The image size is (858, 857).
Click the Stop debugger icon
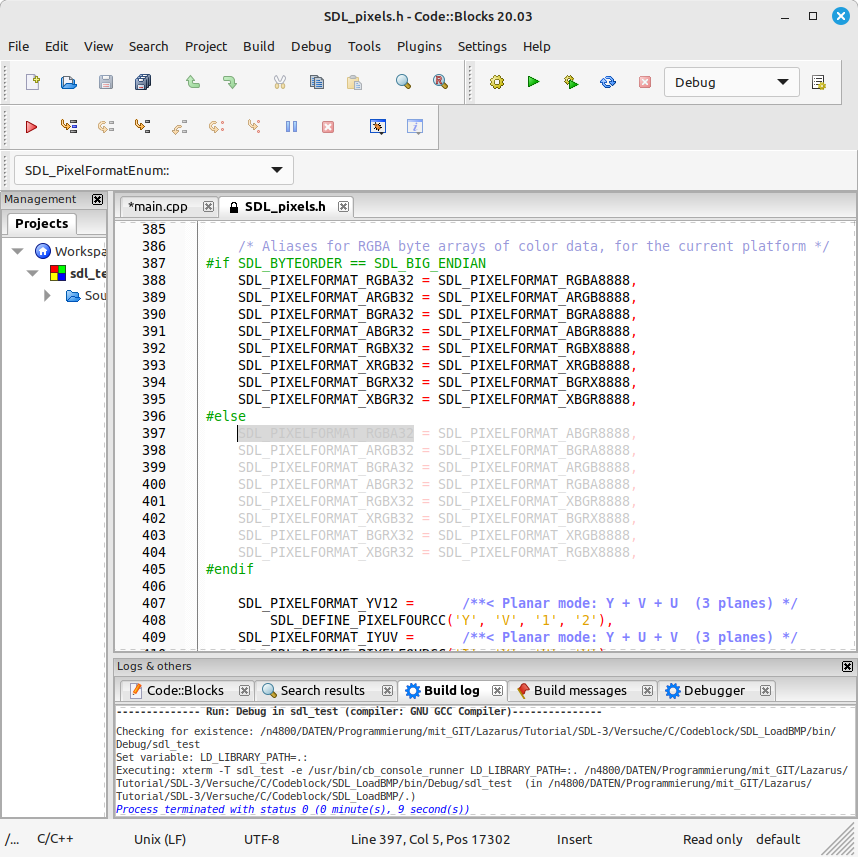(x=328, y=127)
